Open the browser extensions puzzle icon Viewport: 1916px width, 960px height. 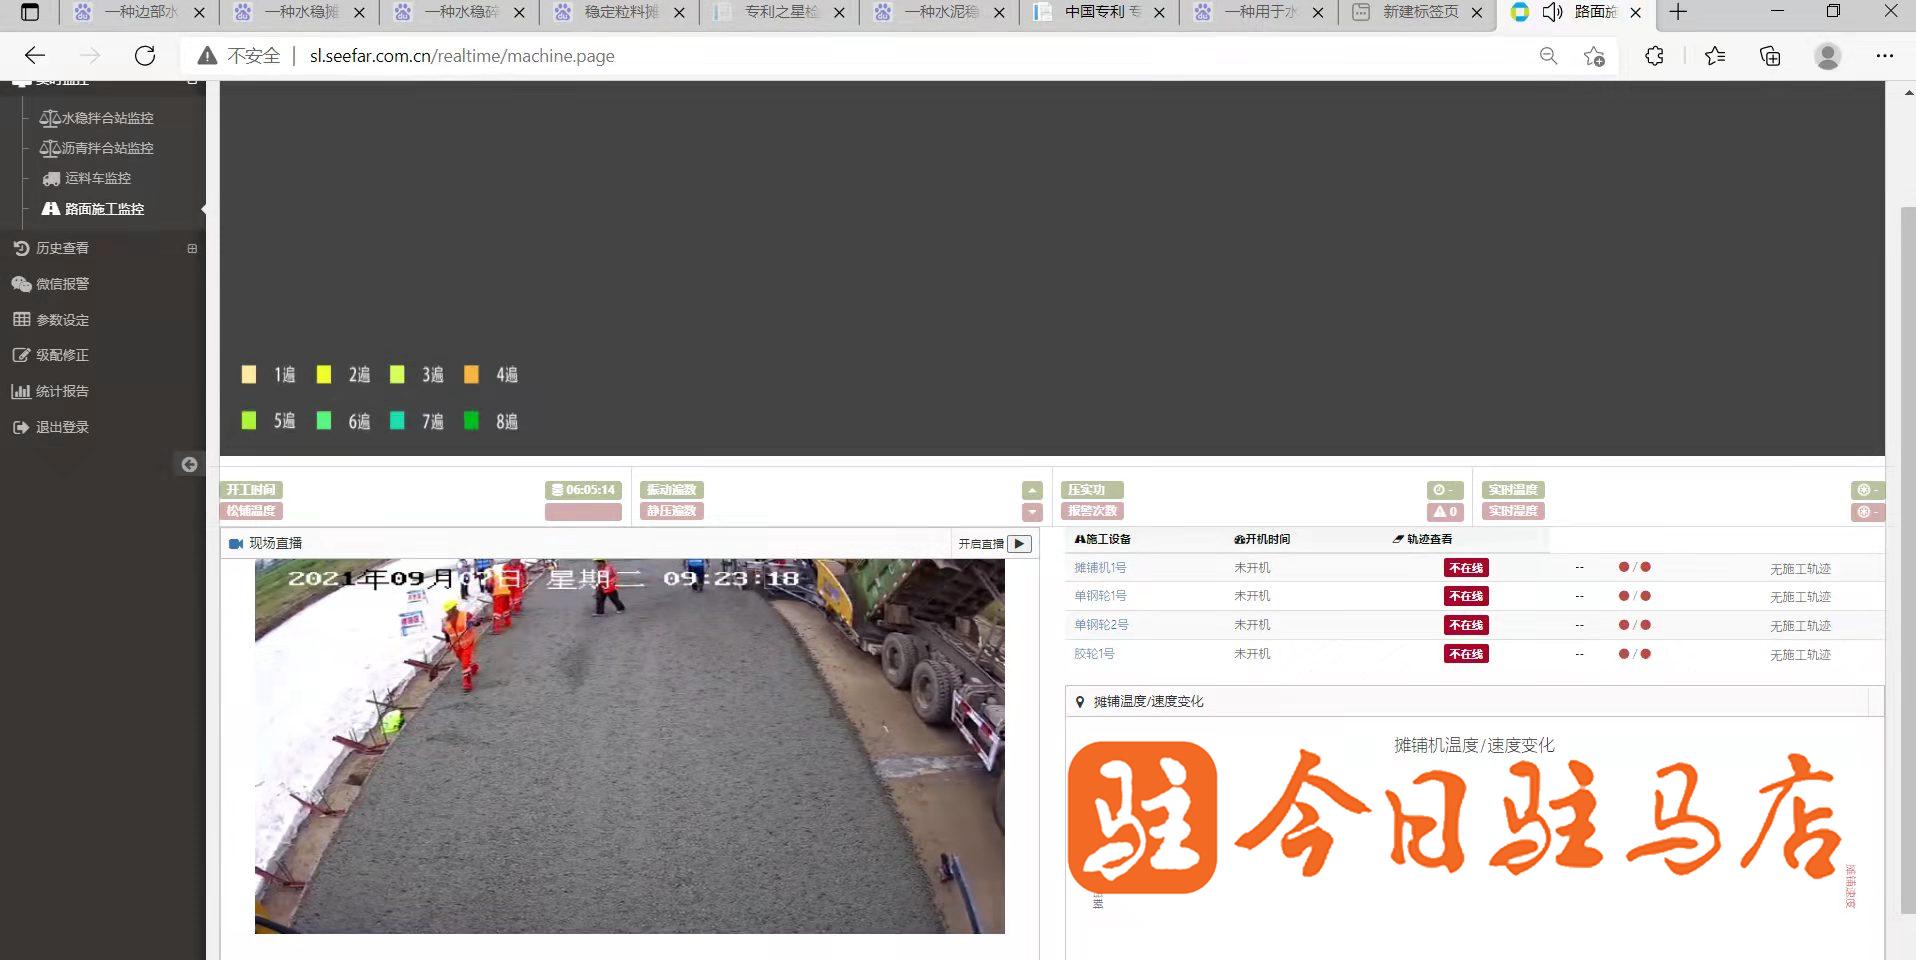click(x=1654, y=56)
